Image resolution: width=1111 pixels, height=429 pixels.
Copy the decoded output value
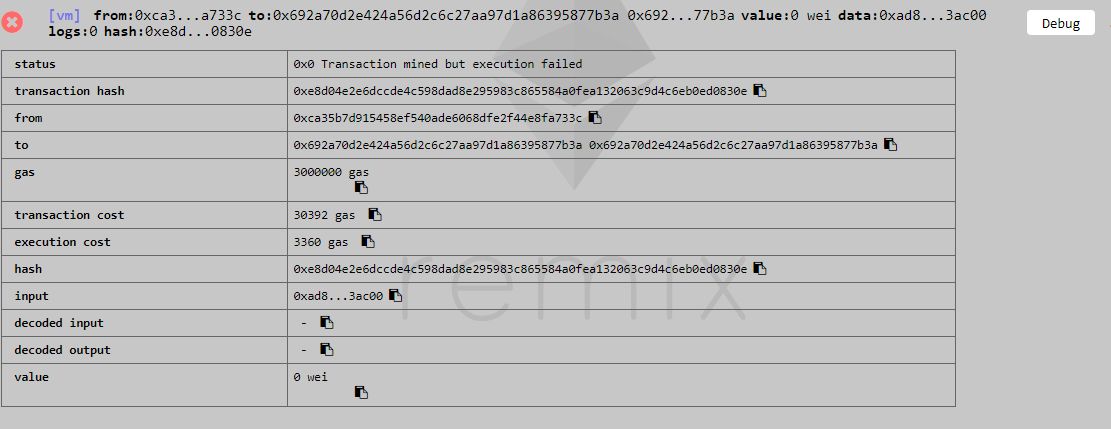[x=327, y=350]
